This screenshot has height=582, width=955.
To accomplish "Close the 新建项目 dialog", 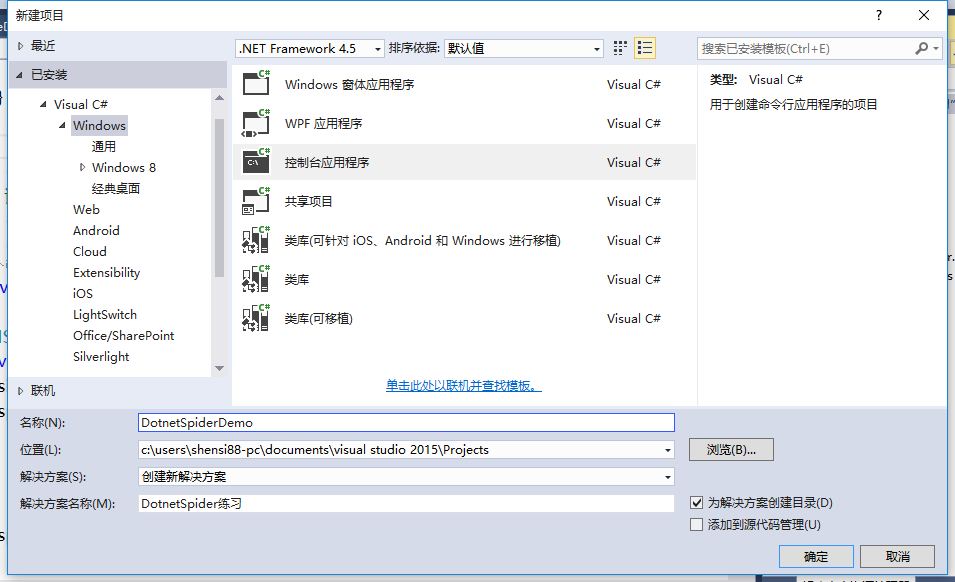I will (923, 15).
